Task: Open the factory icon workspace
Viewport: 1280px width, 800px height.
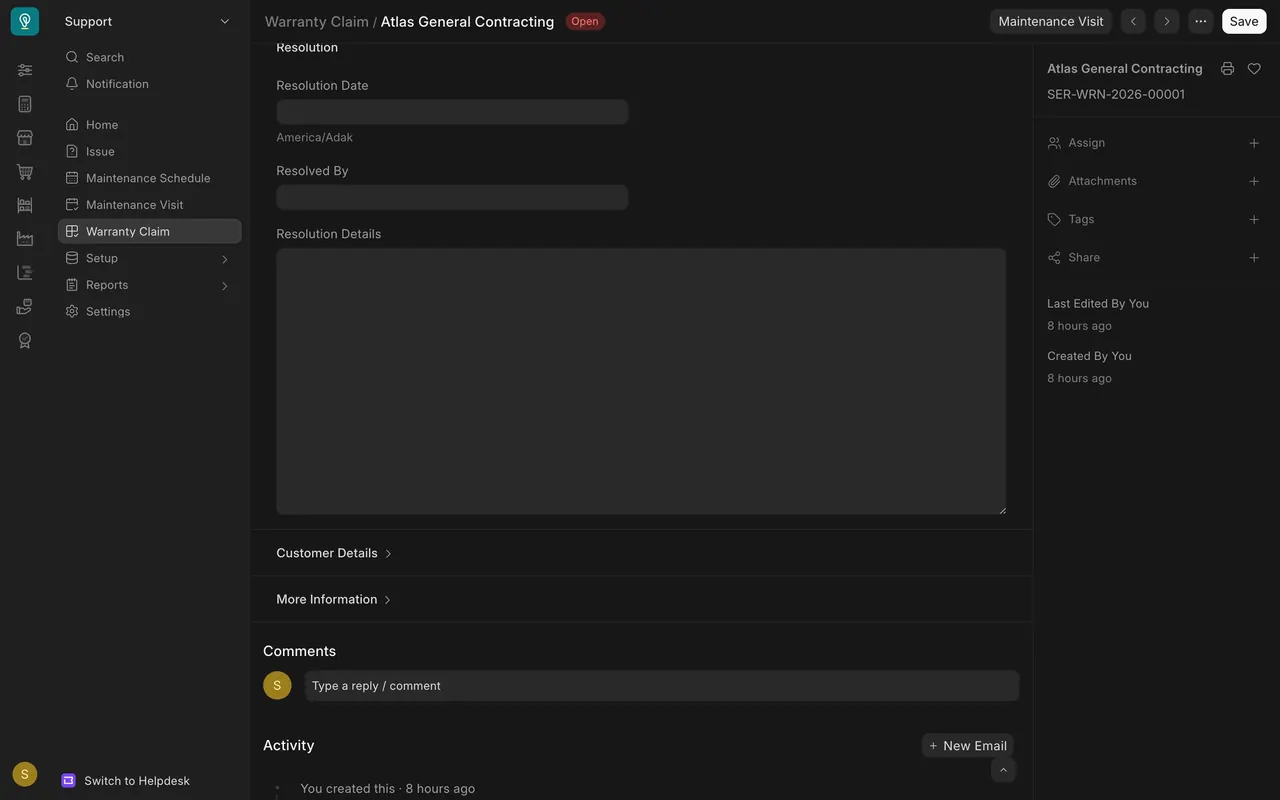Action: coord(25,239)
